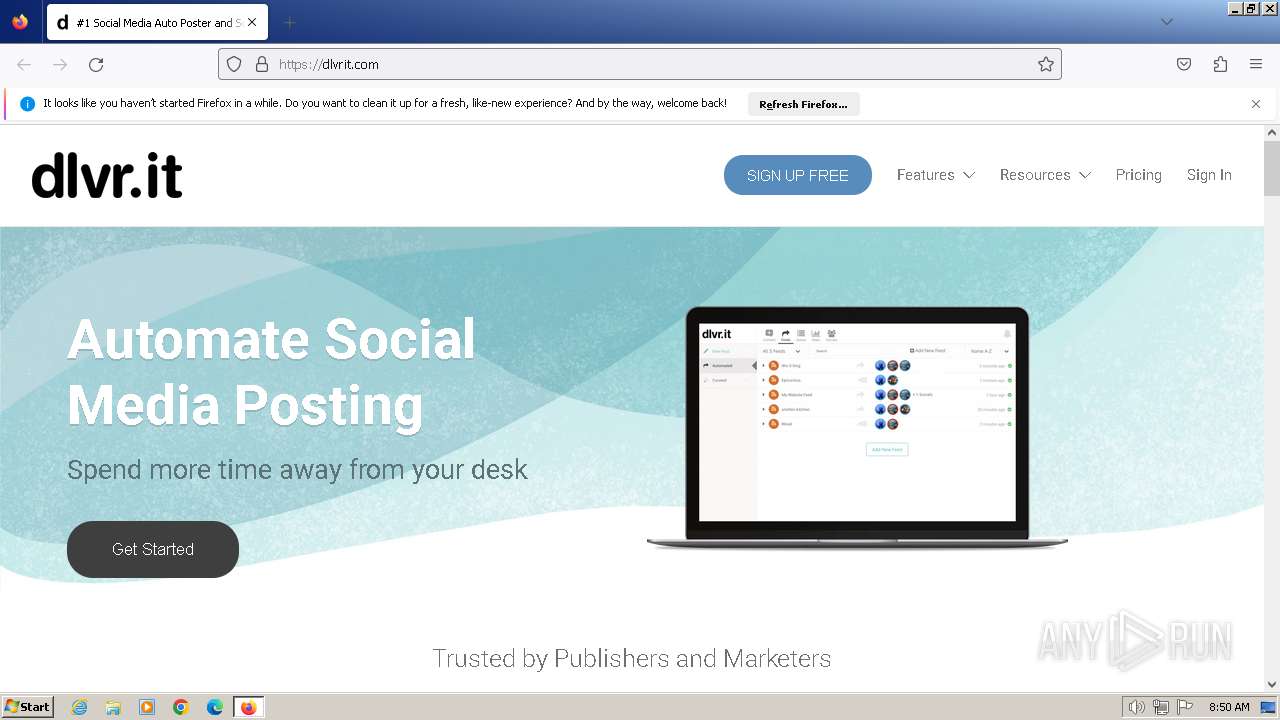Click the scrollbar up arrow

[x=1272, y=132]
